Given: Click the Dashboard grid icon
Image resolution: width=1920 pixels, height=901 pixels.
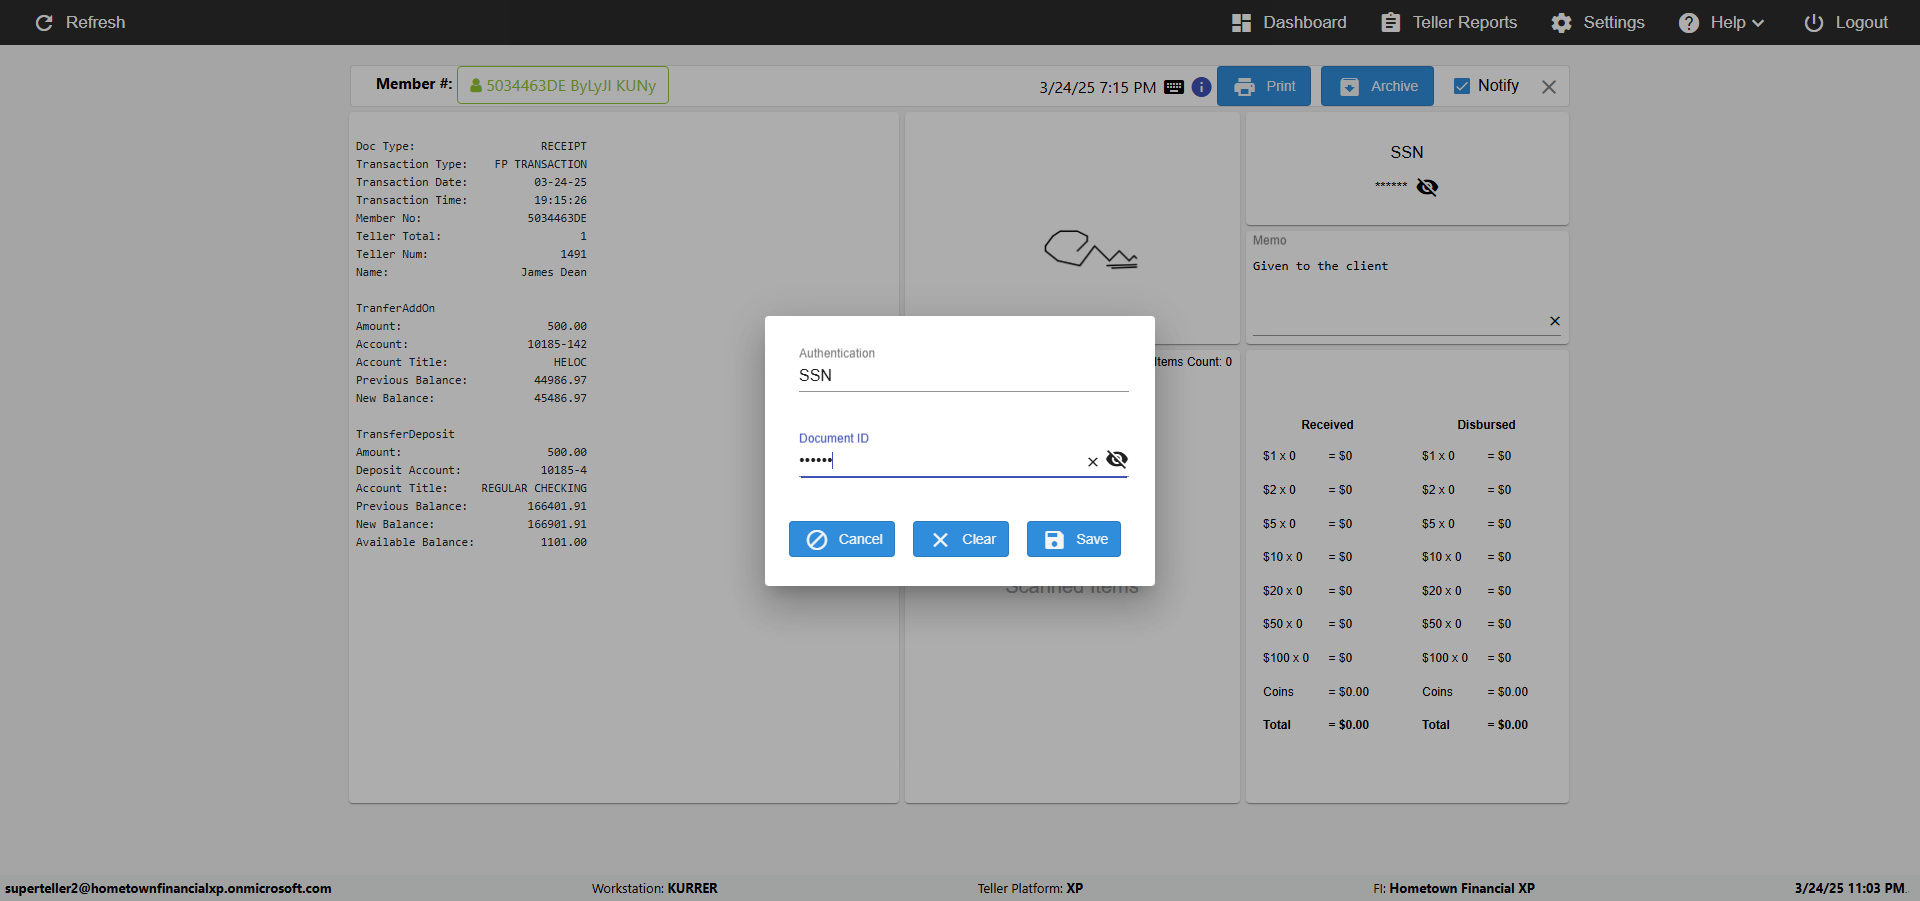Looking at the screenshot, I should (x=1241, y=22).
